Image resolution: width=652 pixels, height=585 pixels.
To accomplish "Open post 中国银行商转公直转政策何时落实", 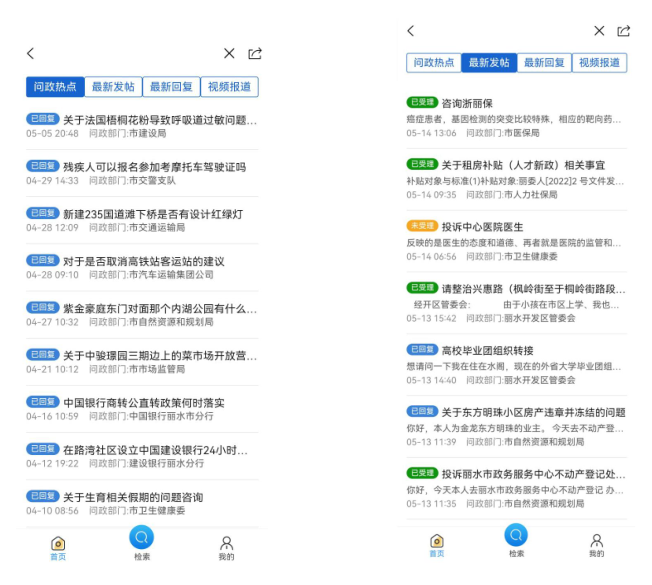I will pyautogui.click(x=144, y=403).
